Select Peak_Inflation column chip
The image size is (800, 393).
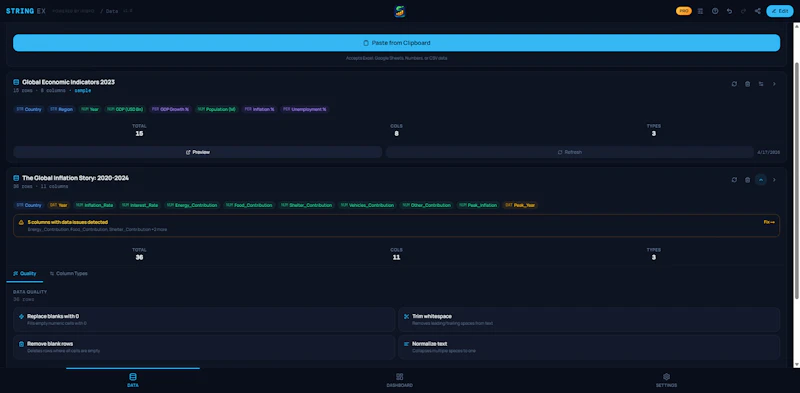point(478,205)
